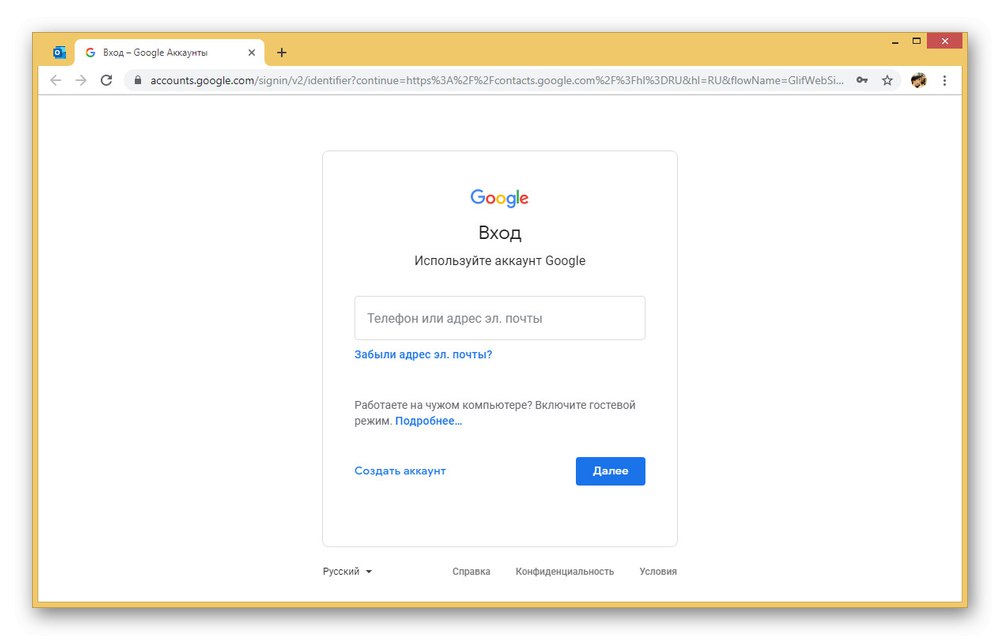Expand the 'Русский' language dropdown
Image resolution: width=1000 pixels, height=640 pixels.
pyautogui.click(x=345, y=571)
